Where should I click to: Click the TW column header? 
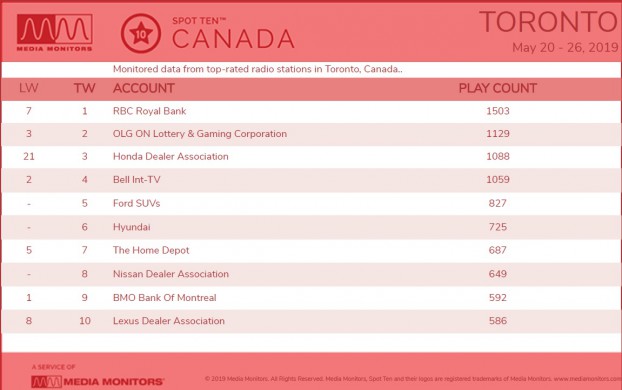click(x=84, y=88)
